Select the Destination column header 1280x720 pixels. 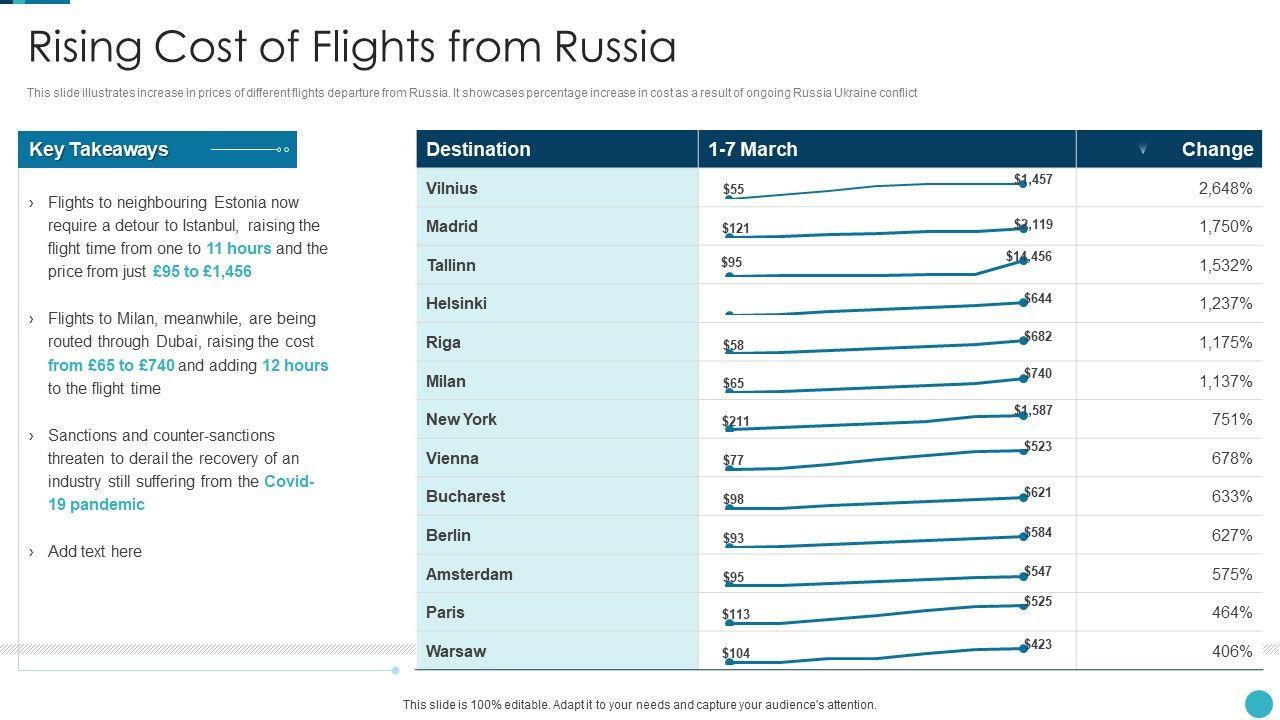[478, 149]
